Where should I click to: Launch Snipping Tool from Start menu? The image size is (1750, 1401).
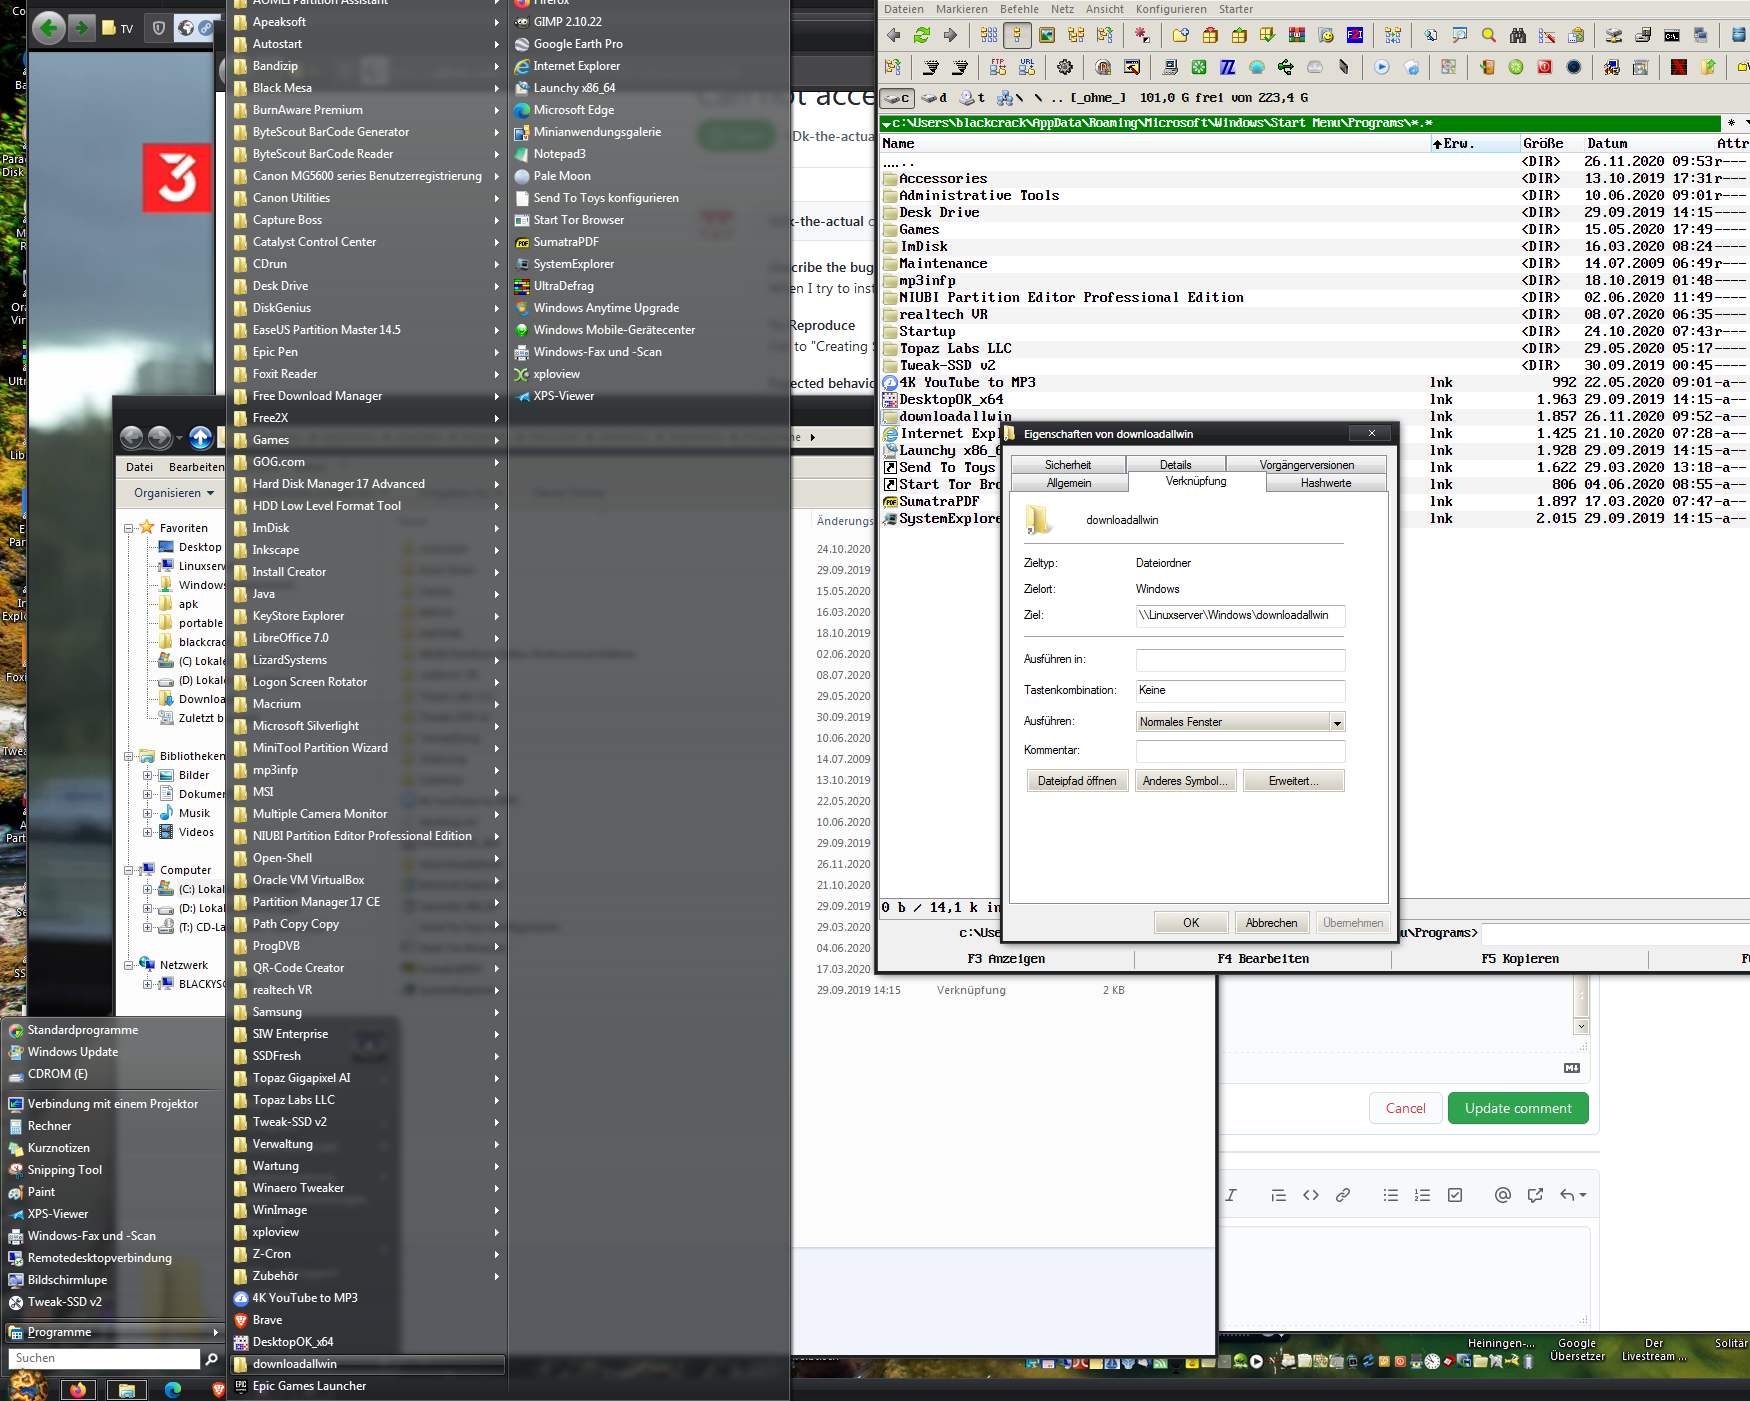64,1170
